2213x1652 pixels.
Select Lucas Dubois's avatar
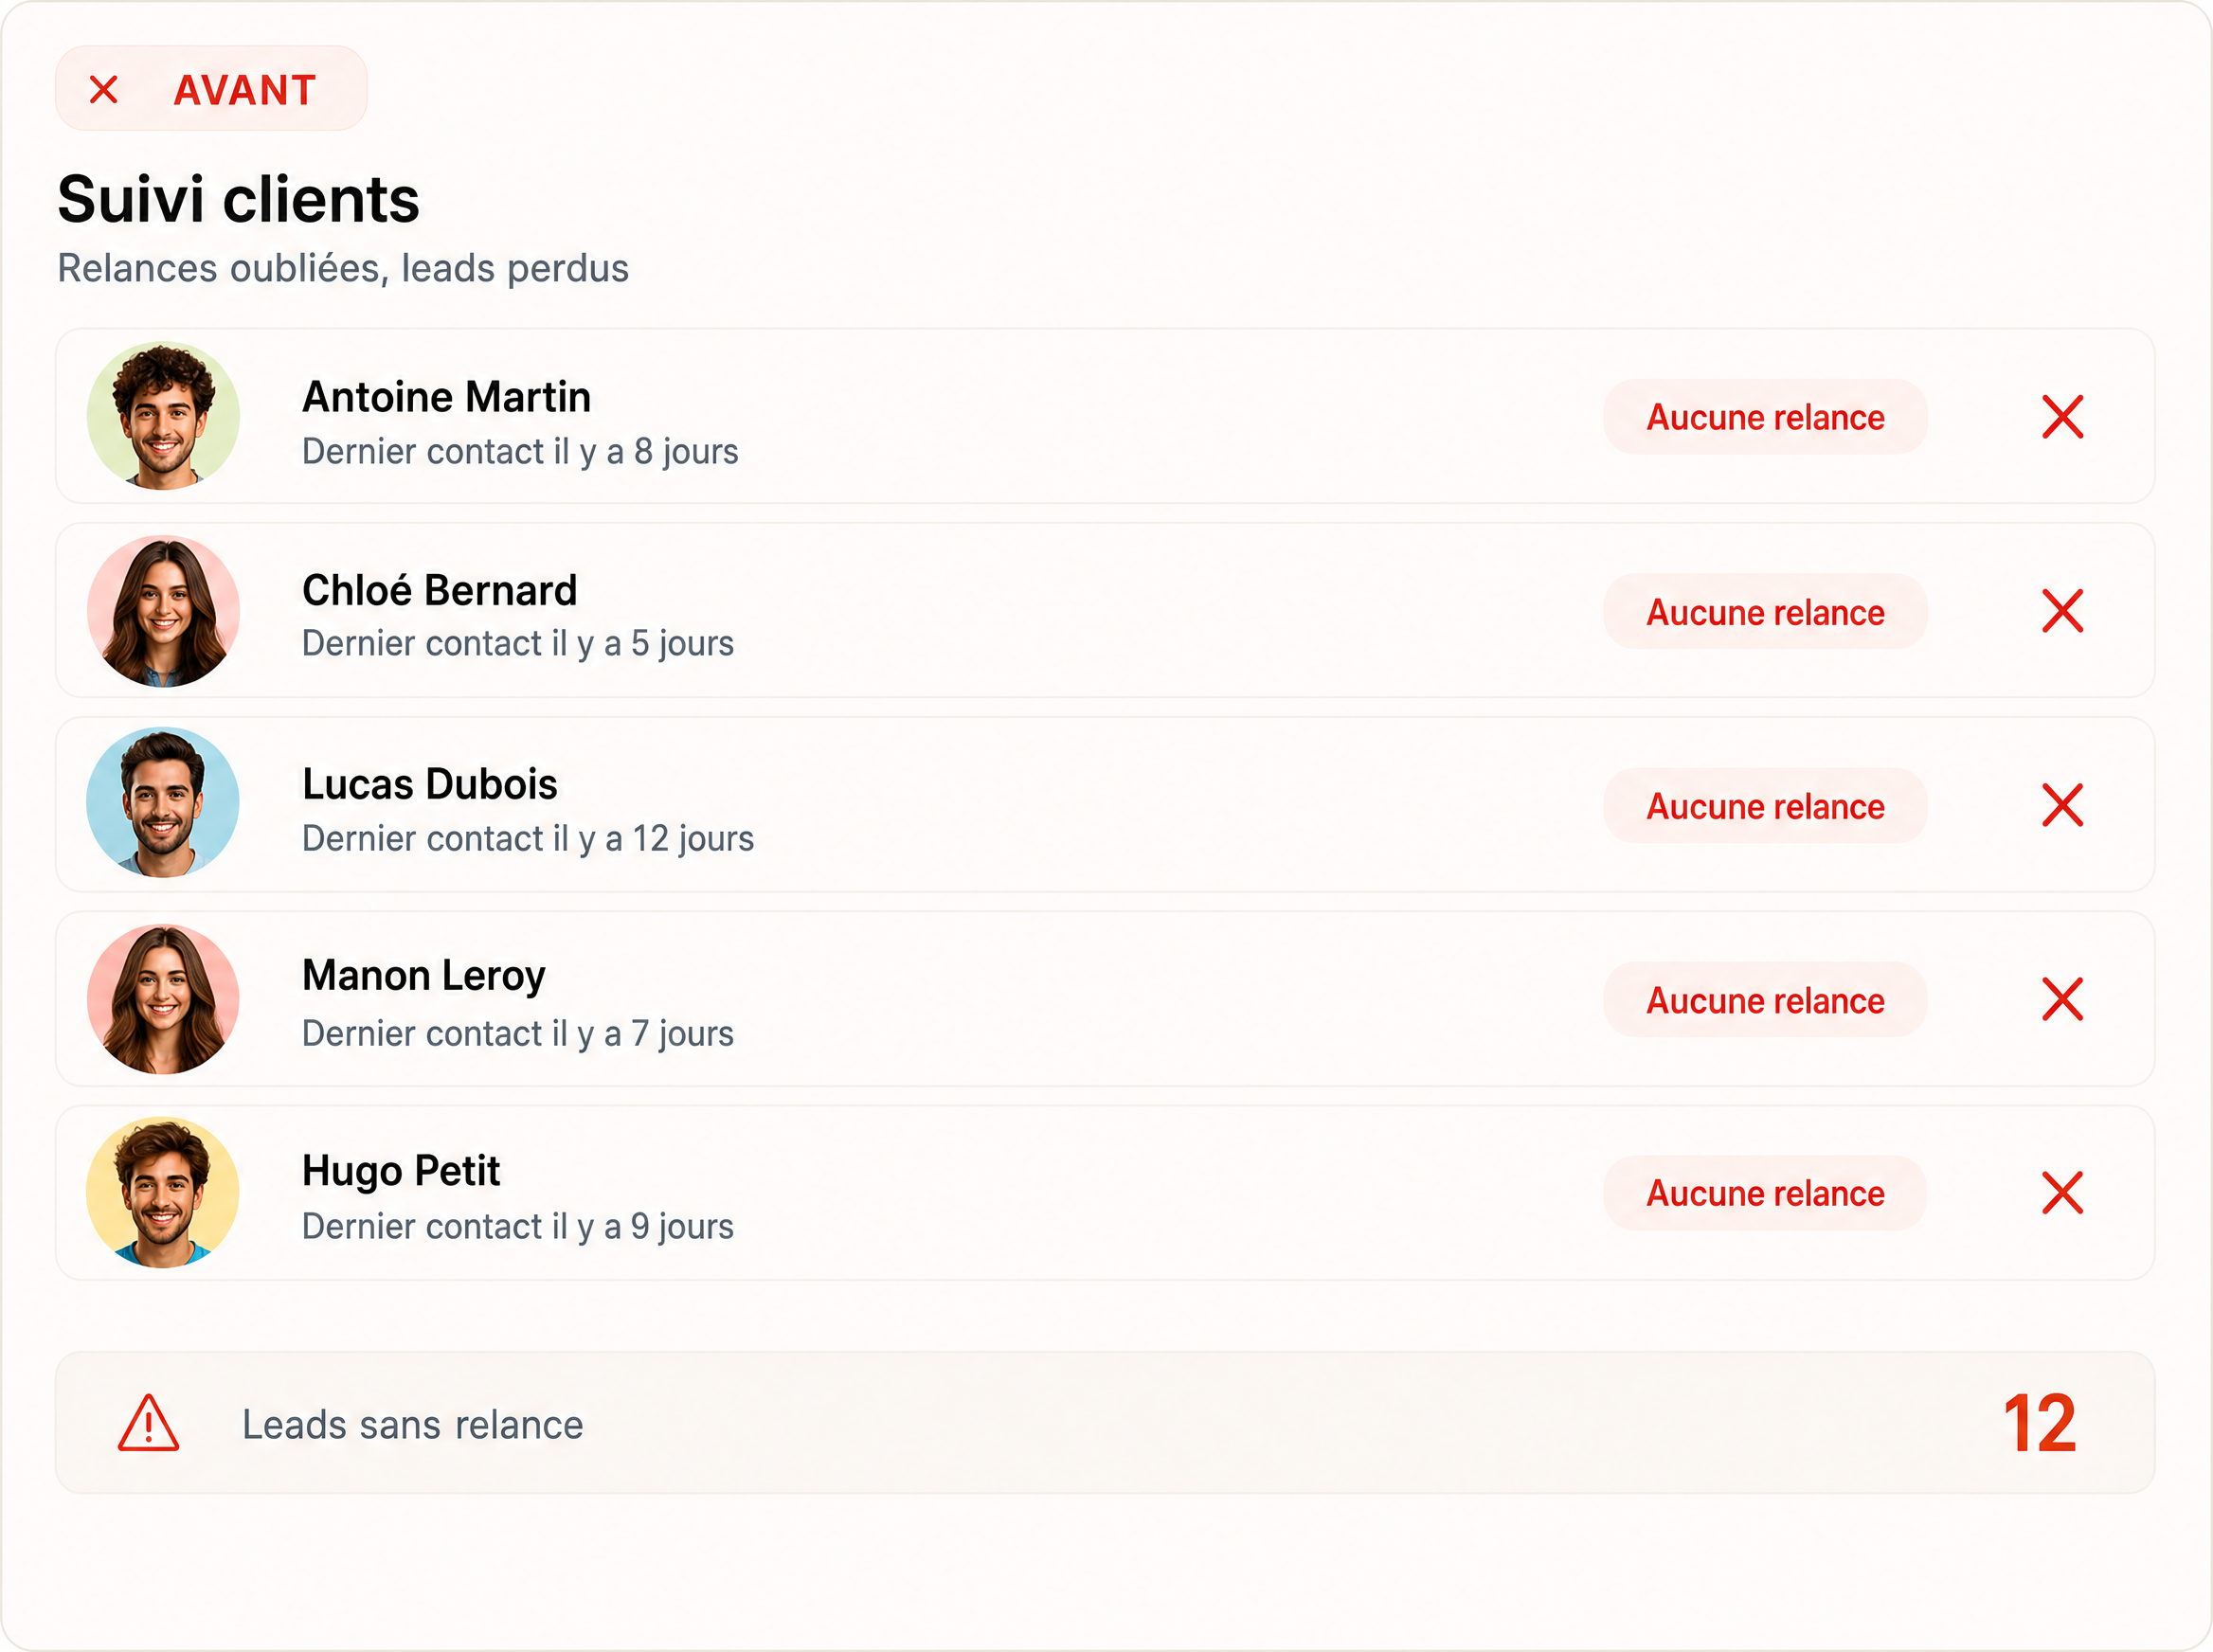(163, 803)
